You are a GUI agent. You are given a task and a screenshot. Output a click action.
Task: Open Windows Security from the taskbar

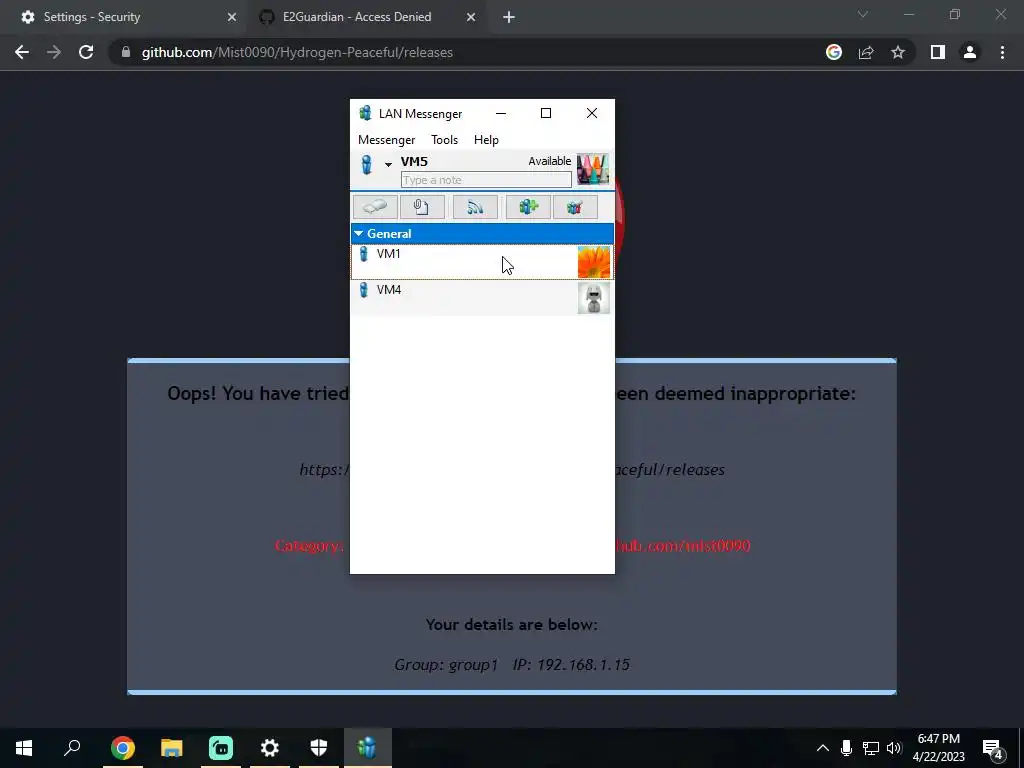coord(319,748)
